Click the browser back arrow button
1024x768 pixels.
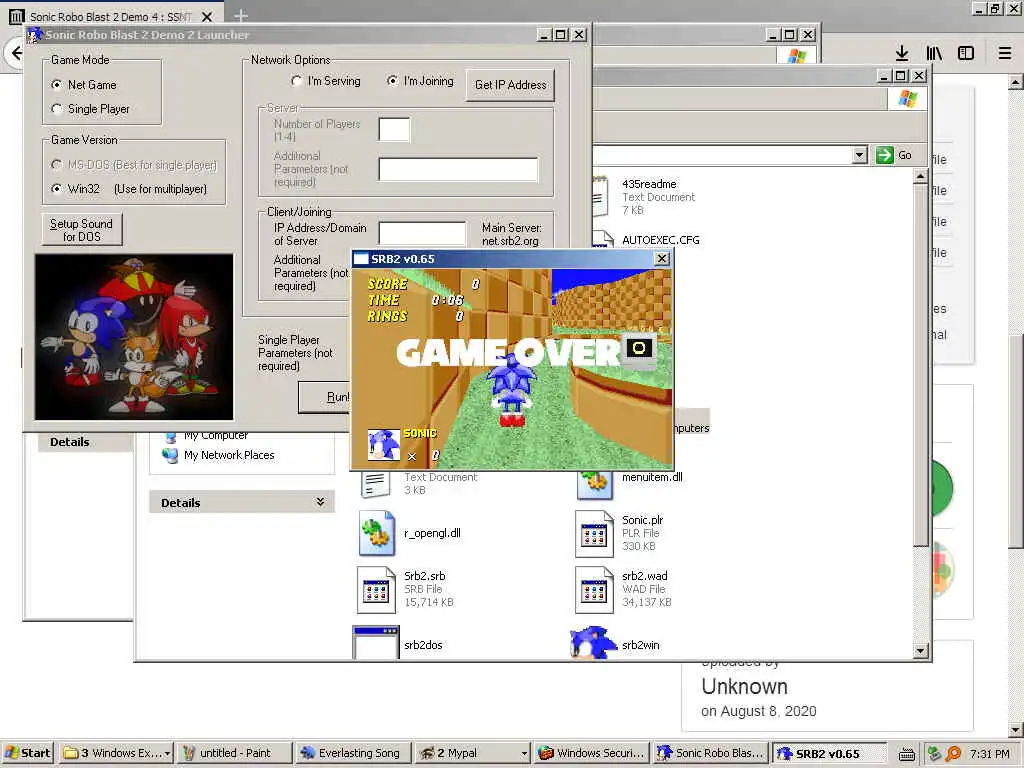click(14, 52)
